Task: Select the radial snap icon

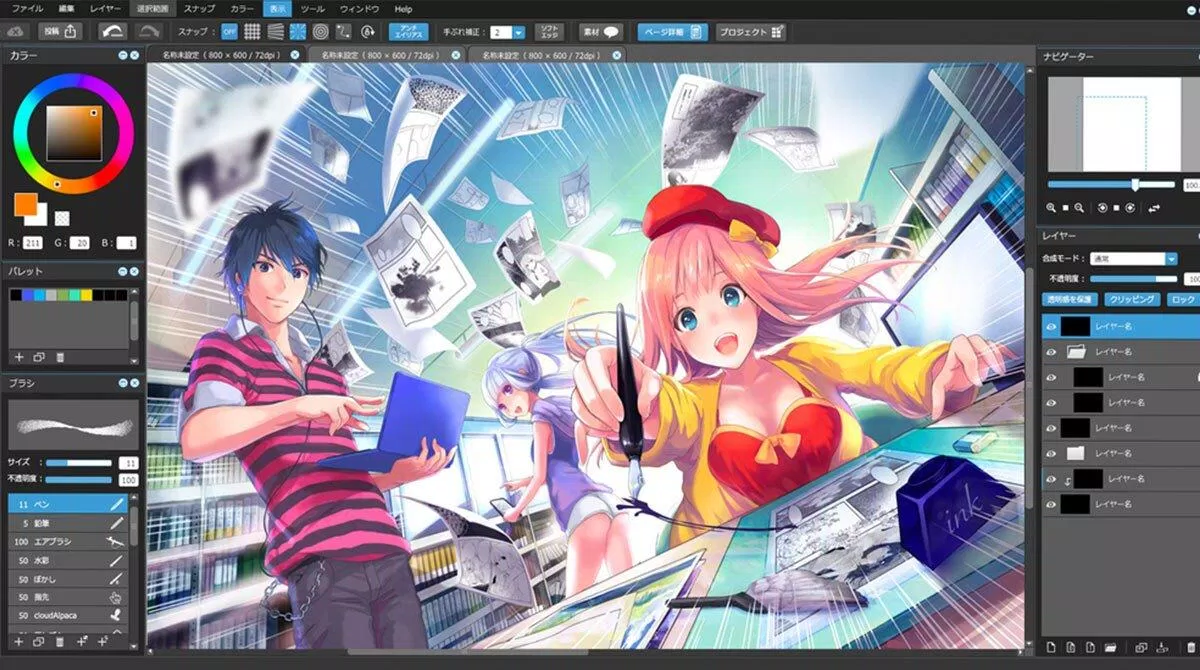Action: click(x=298, y=31)
